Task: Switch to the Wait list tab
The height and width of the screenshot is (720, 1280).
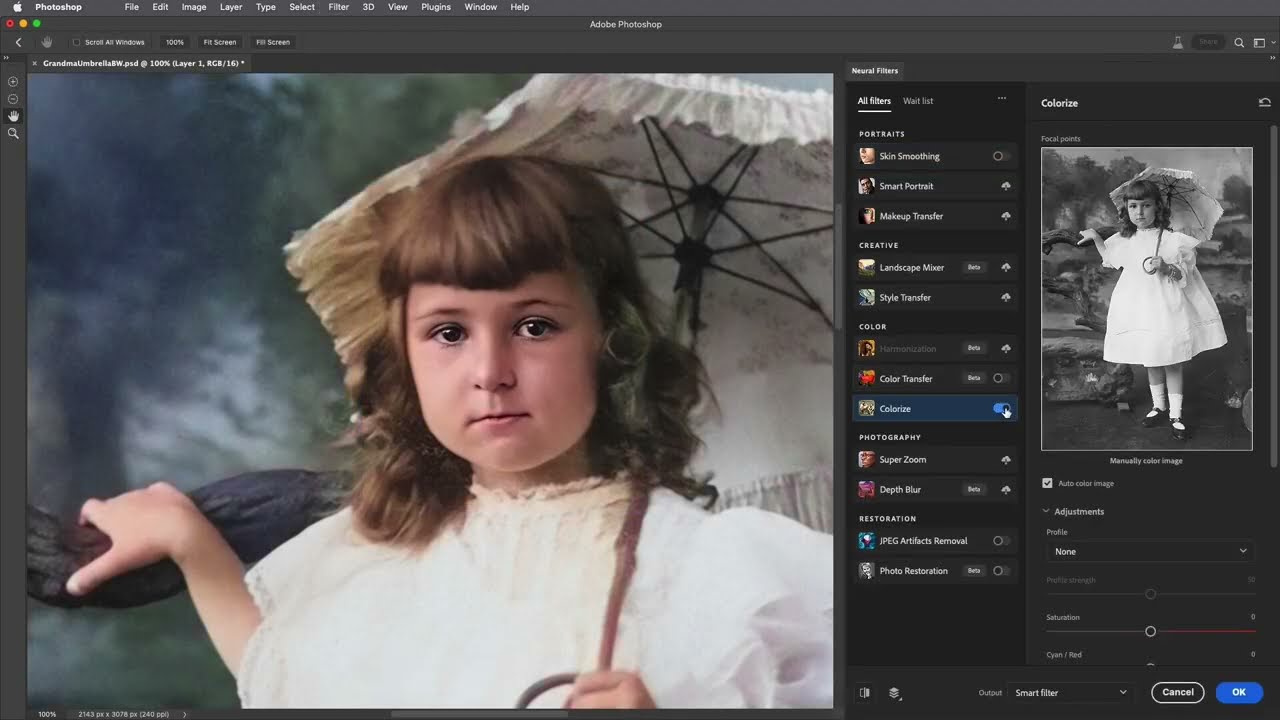Action: point(917,101)
